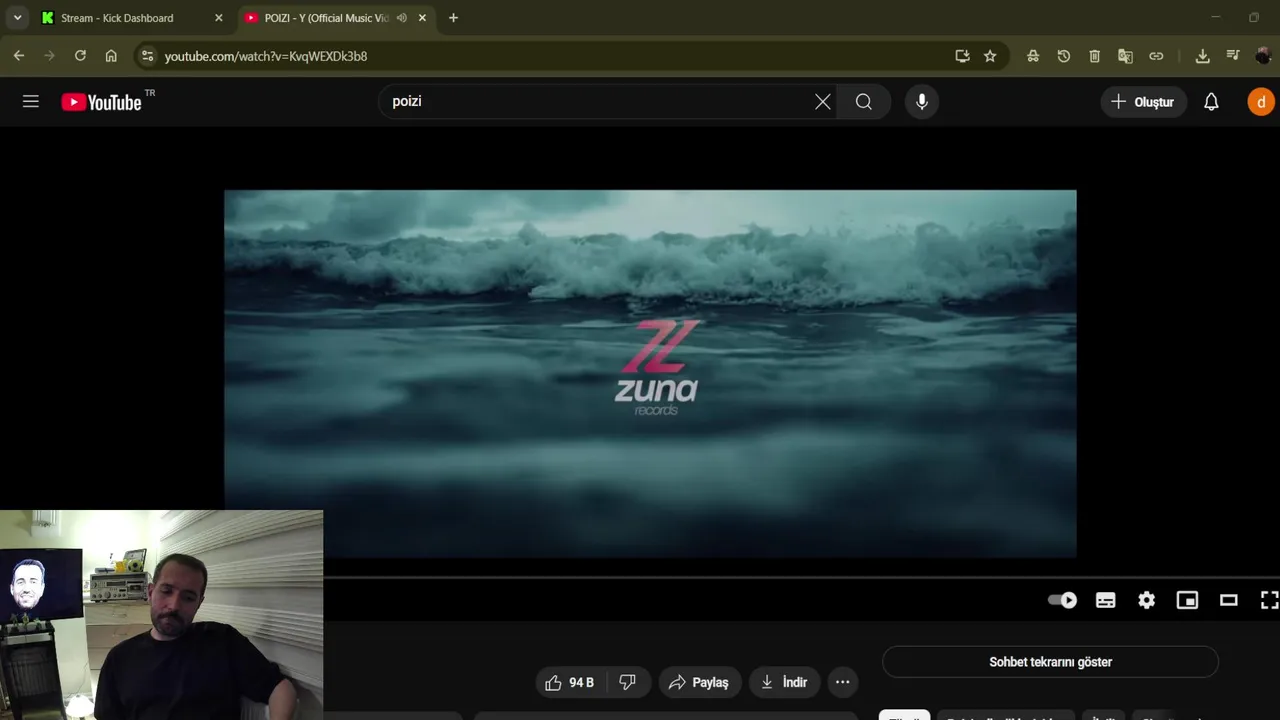Open the tab search dropdown arrow
This screenshot has width=1280, height=720.
[x=17, y=18]
